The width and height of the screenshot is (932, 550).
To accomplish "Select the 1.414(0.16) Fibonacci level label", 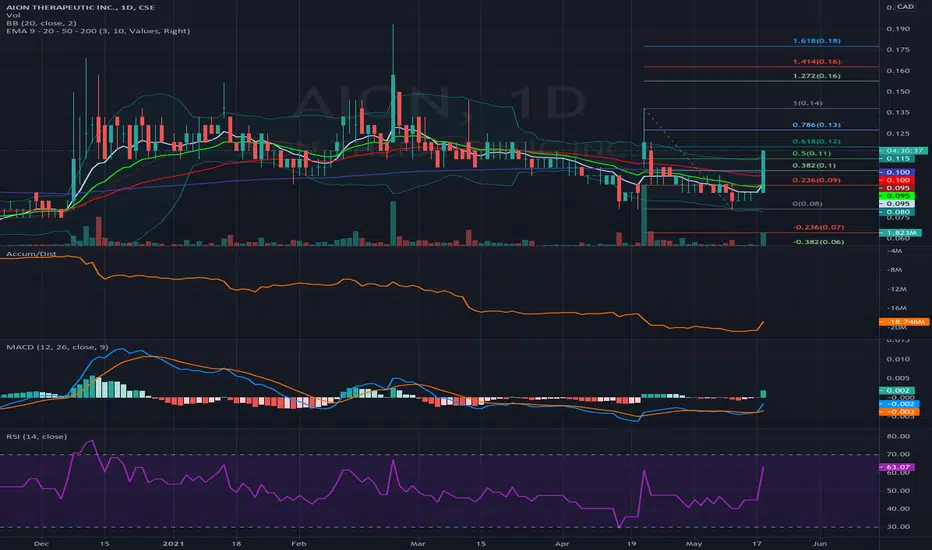I will coord(816,62).
